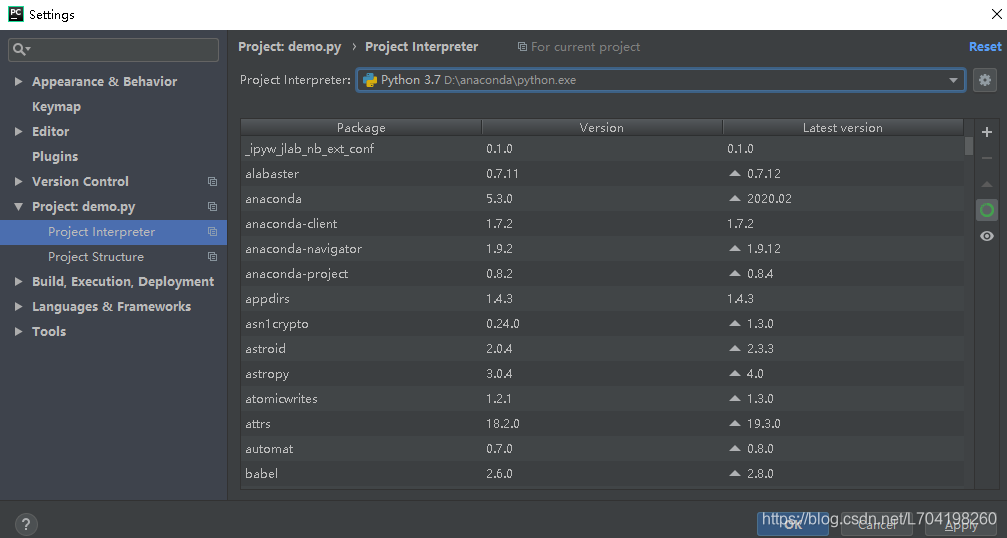Screen dimensions: 1007x538
Task: Click Project: demo.py breadcrumb
Action: [290, 47]
